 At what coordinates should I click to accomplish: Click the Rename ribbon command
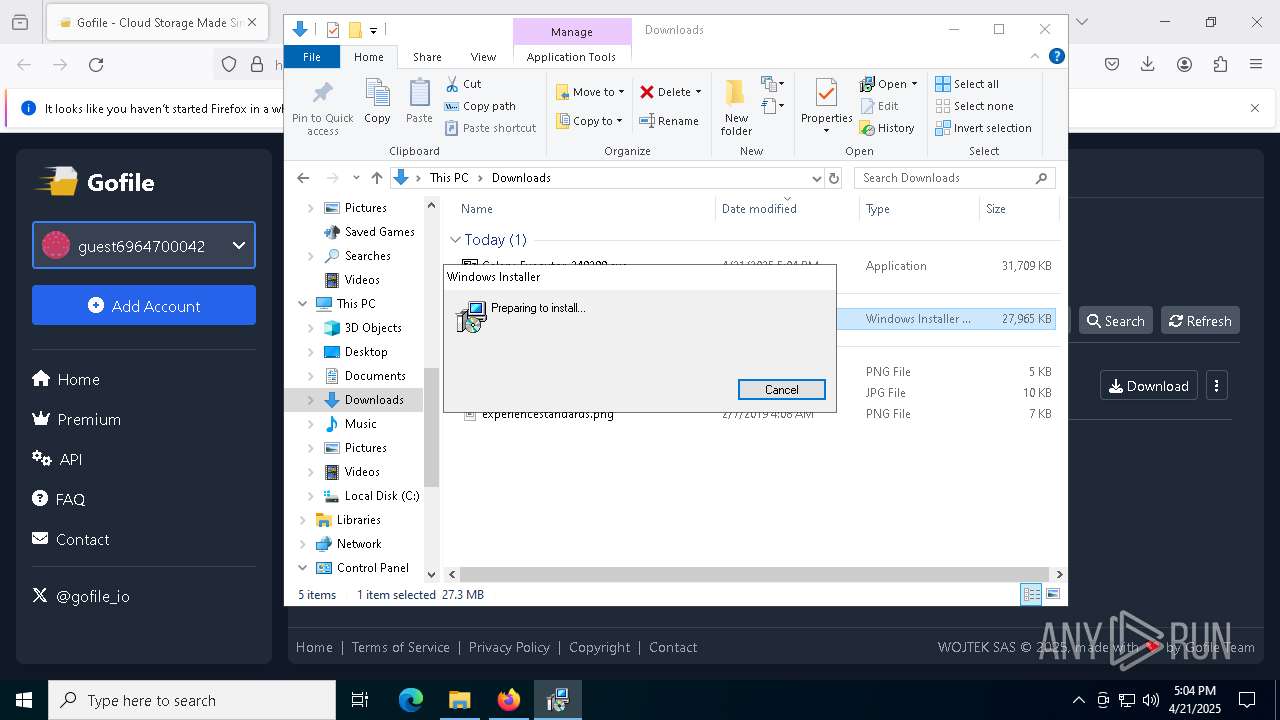click(669, 121)
